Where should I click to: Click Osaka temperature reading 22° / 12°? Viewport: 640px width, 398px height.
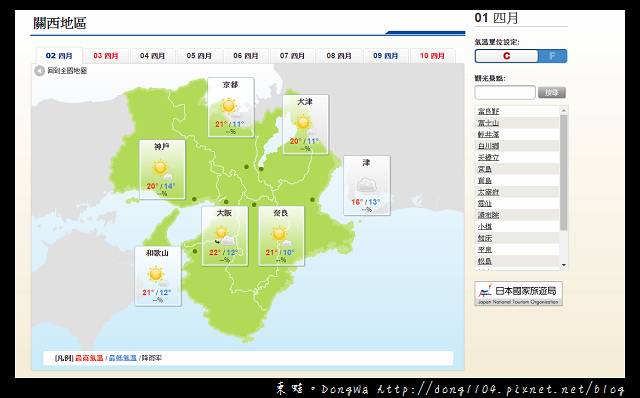pyautogui.click(x=223, y=253)
